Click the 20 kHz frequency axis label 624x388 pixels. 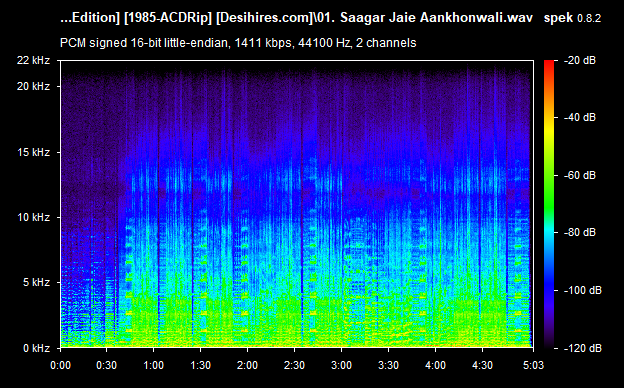tap(33, 86)
